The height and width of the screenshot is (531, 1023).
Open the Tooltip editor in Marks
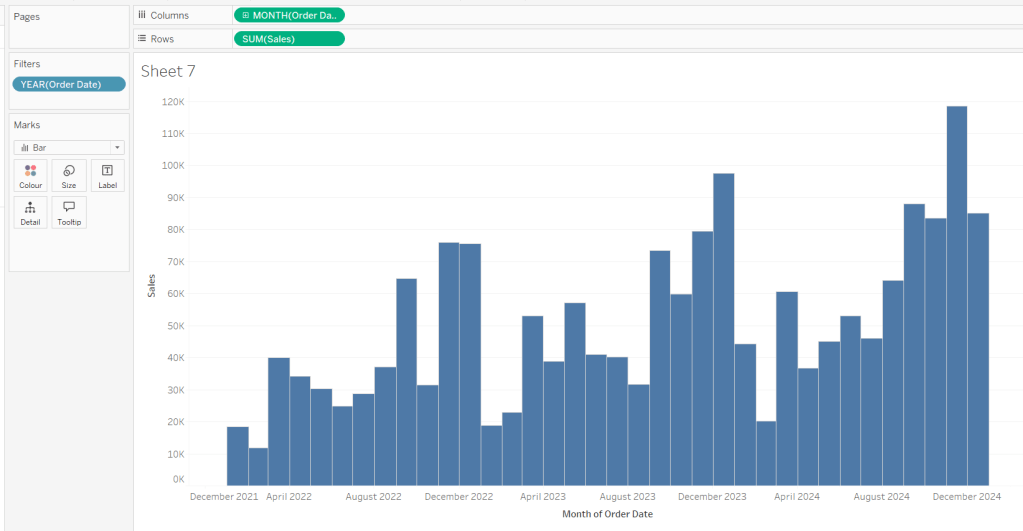click(x=69, y=212)
